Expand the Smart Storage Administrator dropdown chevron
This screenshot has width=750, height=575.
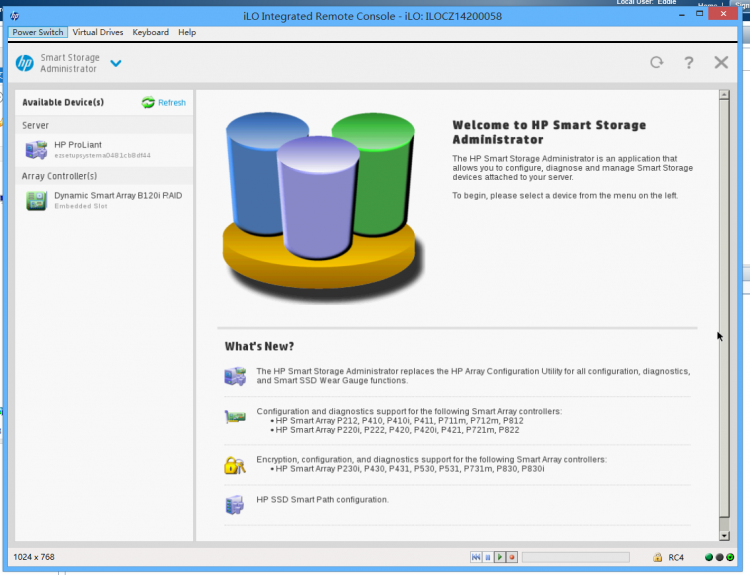pos(116,63)
